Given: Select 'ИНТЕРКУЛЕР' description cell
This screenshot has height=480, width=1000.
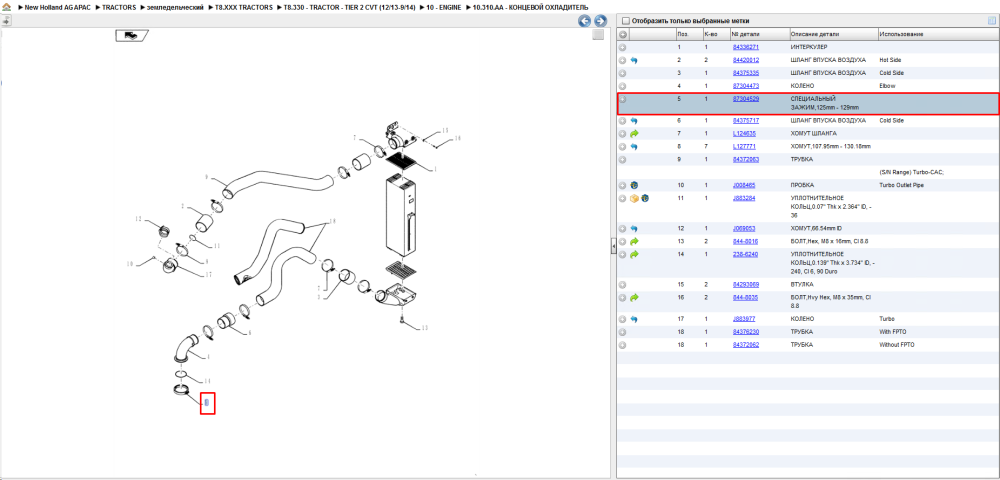Looking at the screenshot, I should click(809, 47).
